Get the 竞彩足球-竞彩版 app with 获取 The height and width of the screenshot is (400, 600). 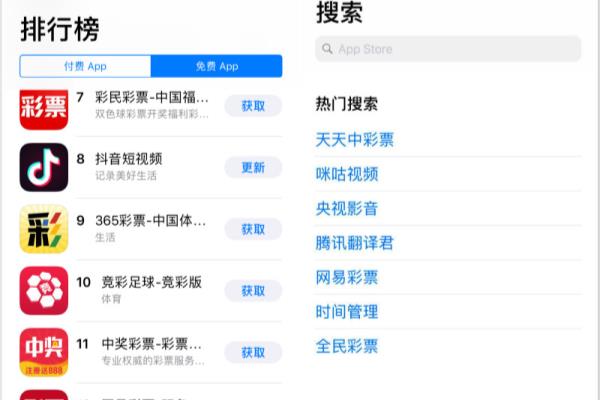[253, 291]
